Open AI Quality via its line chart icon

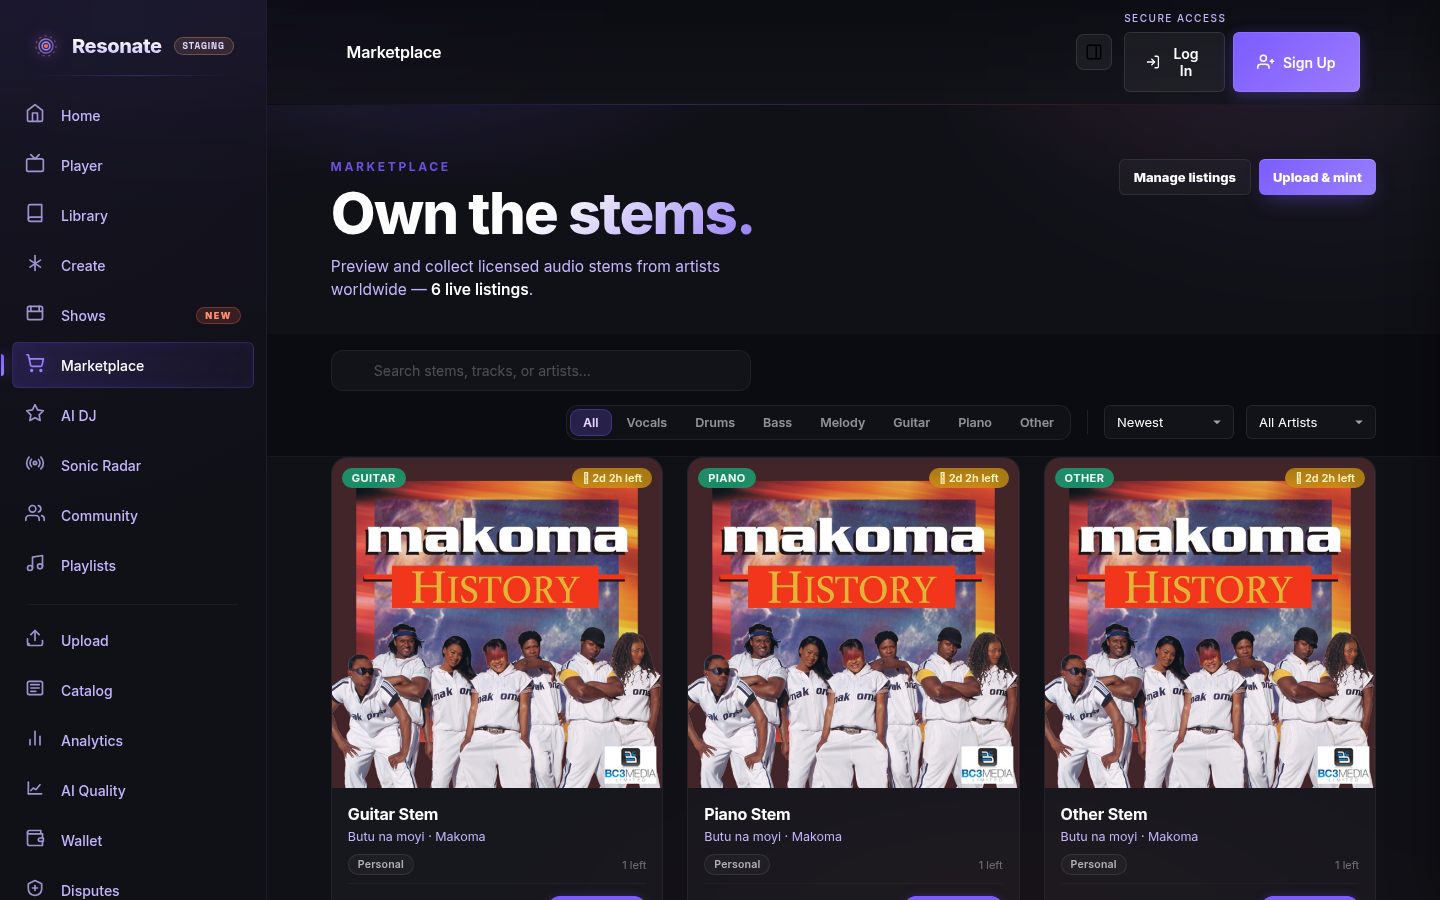(x=35, y=788)
